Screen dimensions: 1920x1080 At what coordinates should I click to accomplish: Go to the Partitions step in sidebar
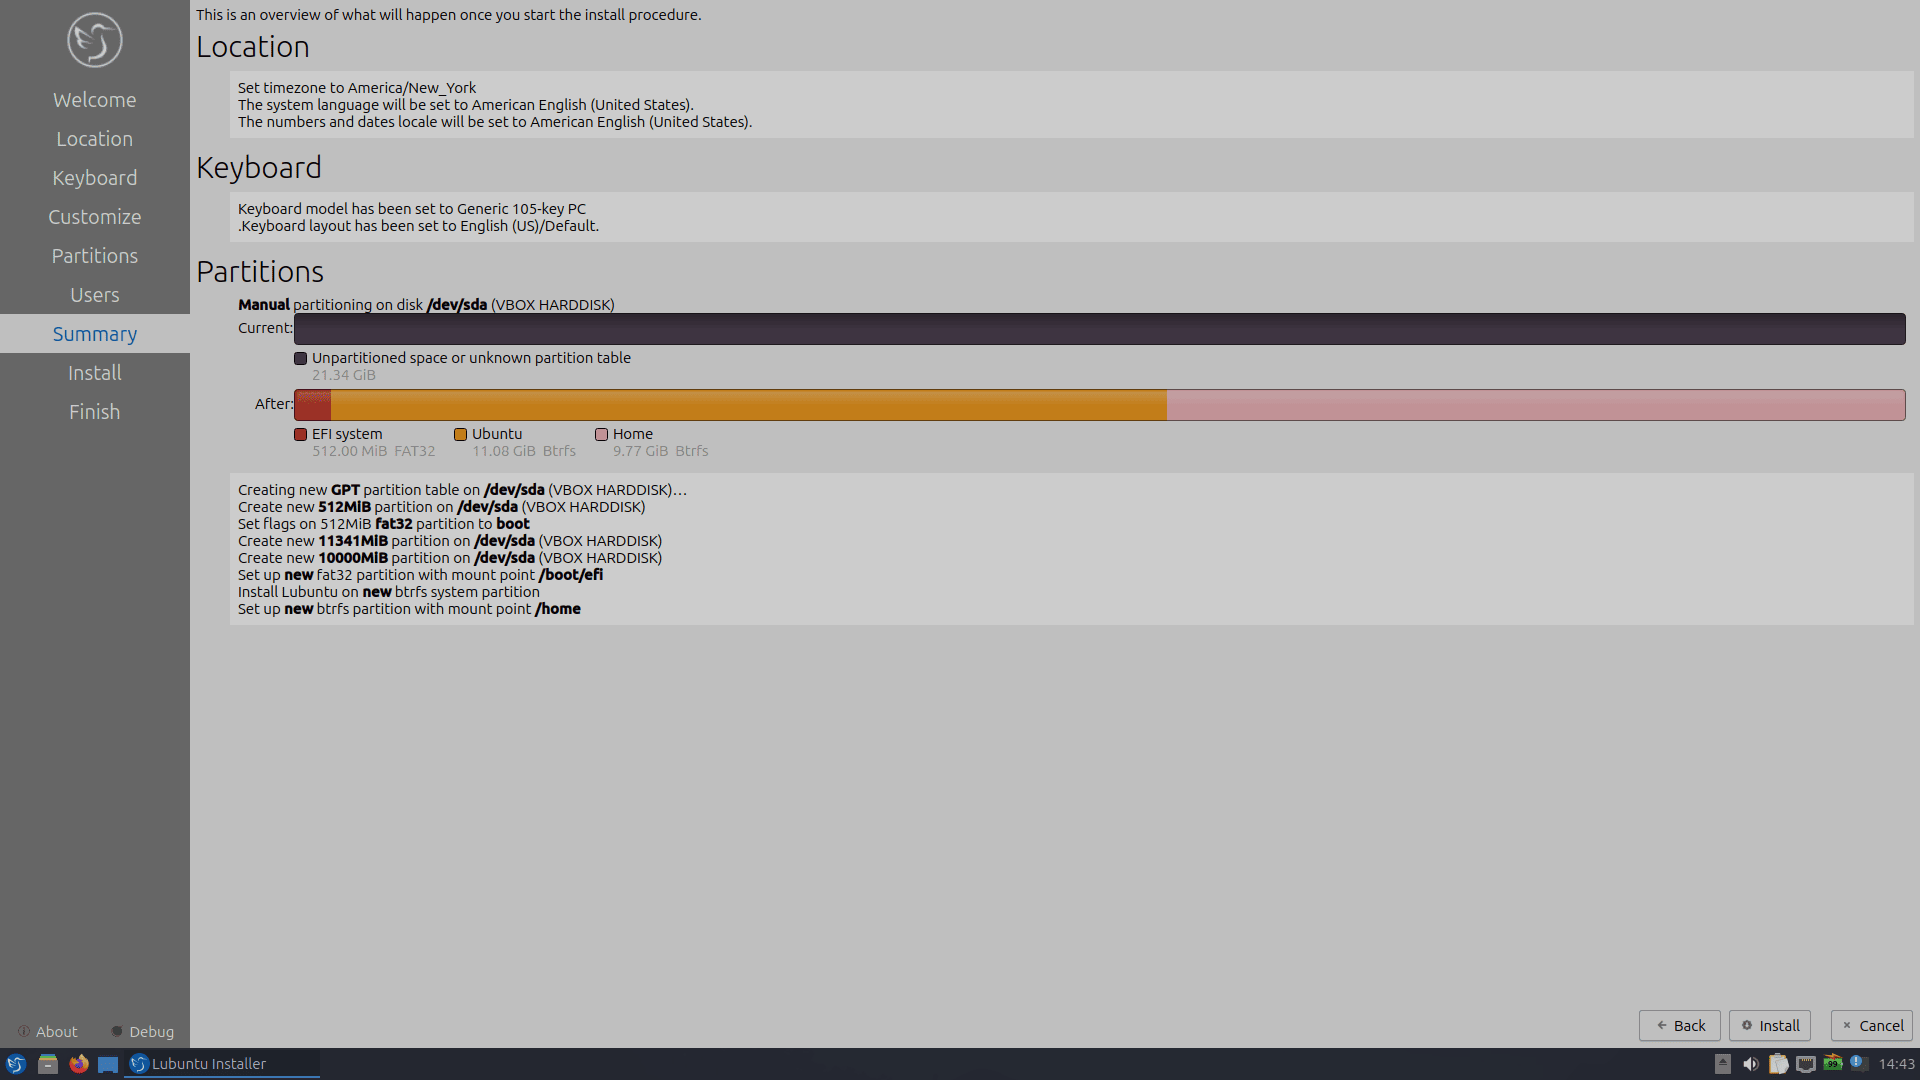94,256
